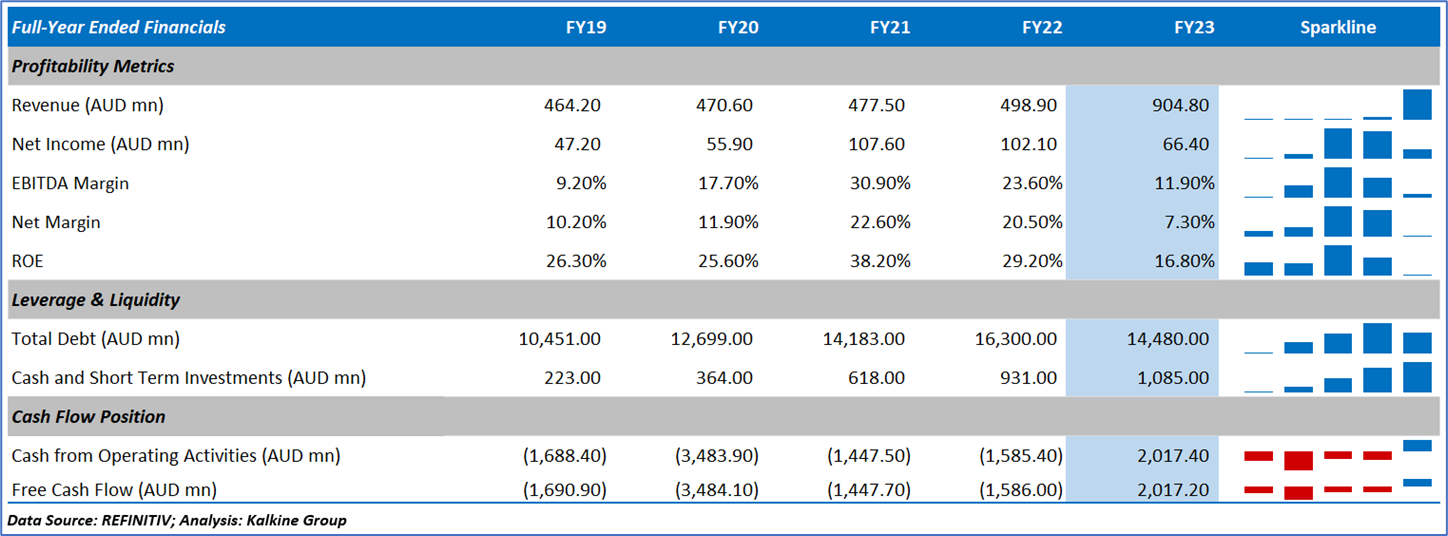
Task: Click the Free Cash Flow sparkline
Action: (1338, 489)
